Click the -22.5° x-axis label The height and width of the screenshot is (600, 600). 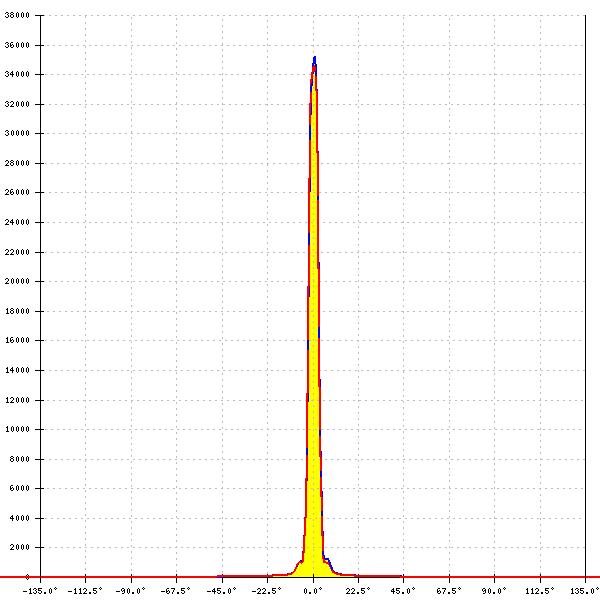pyautogui.click(x=267, y=591)
